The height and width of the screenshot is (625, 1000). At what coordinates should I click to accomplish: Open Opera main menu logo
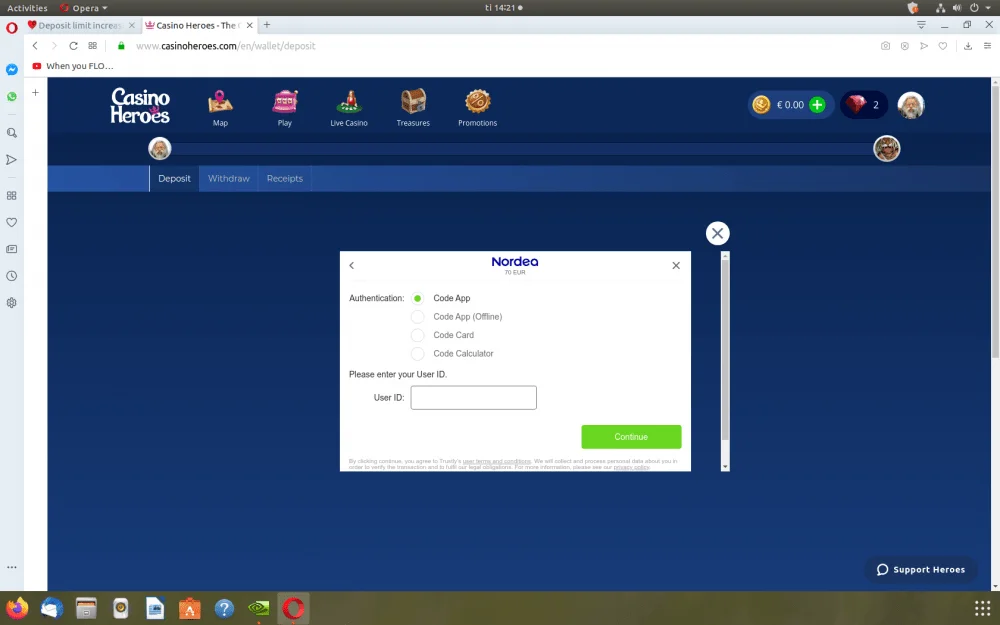pyautogui.click(x=11, y=27)
